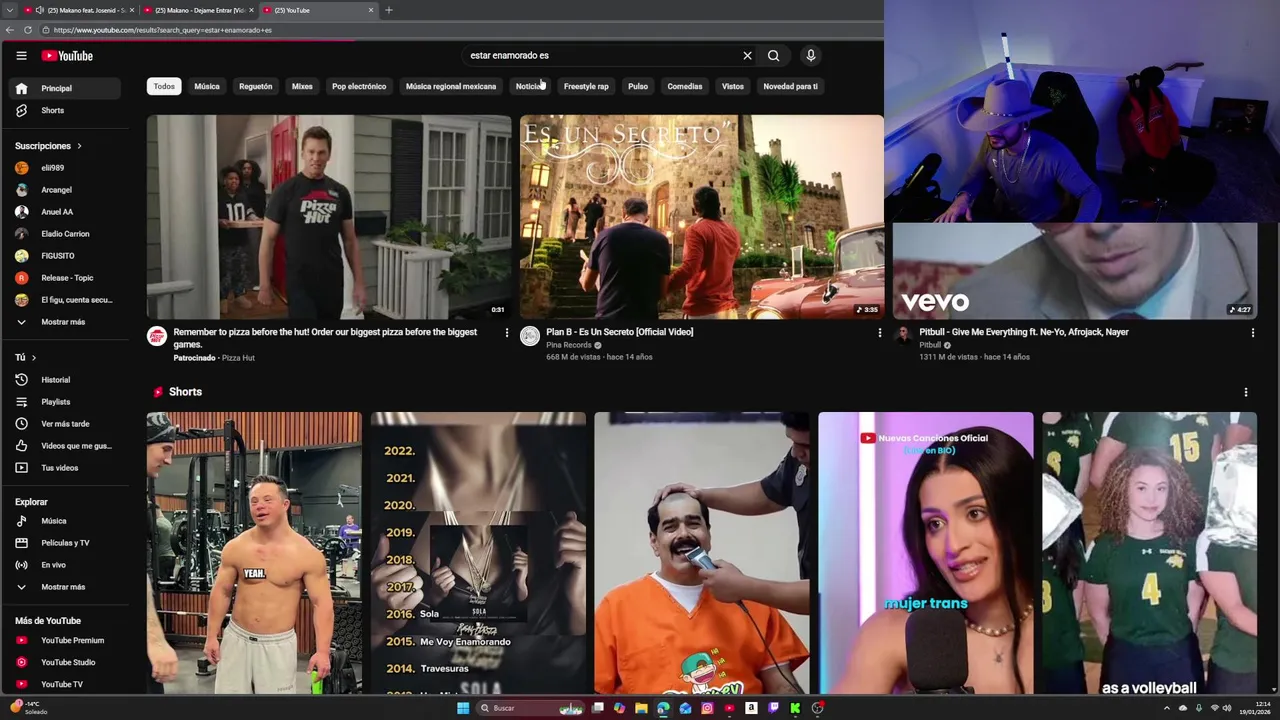Open YouTube Studio link
This screenshot has height=720, width=1280.
tap(65, 662)
